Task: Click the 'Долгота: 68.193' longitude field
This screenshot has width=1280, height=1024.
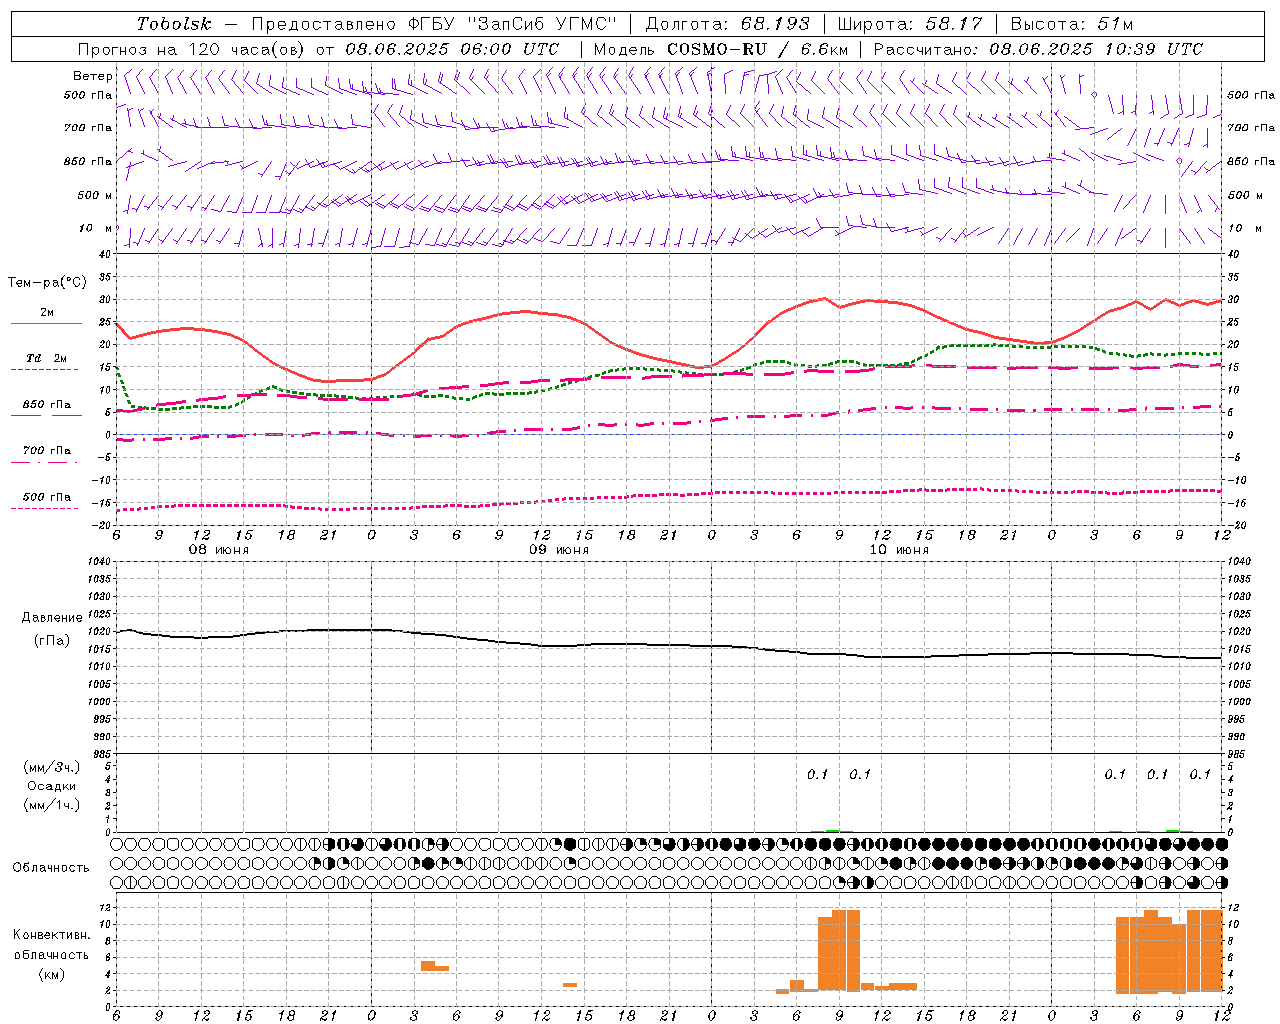Action: pyautogui.click(x=727, y=24)
